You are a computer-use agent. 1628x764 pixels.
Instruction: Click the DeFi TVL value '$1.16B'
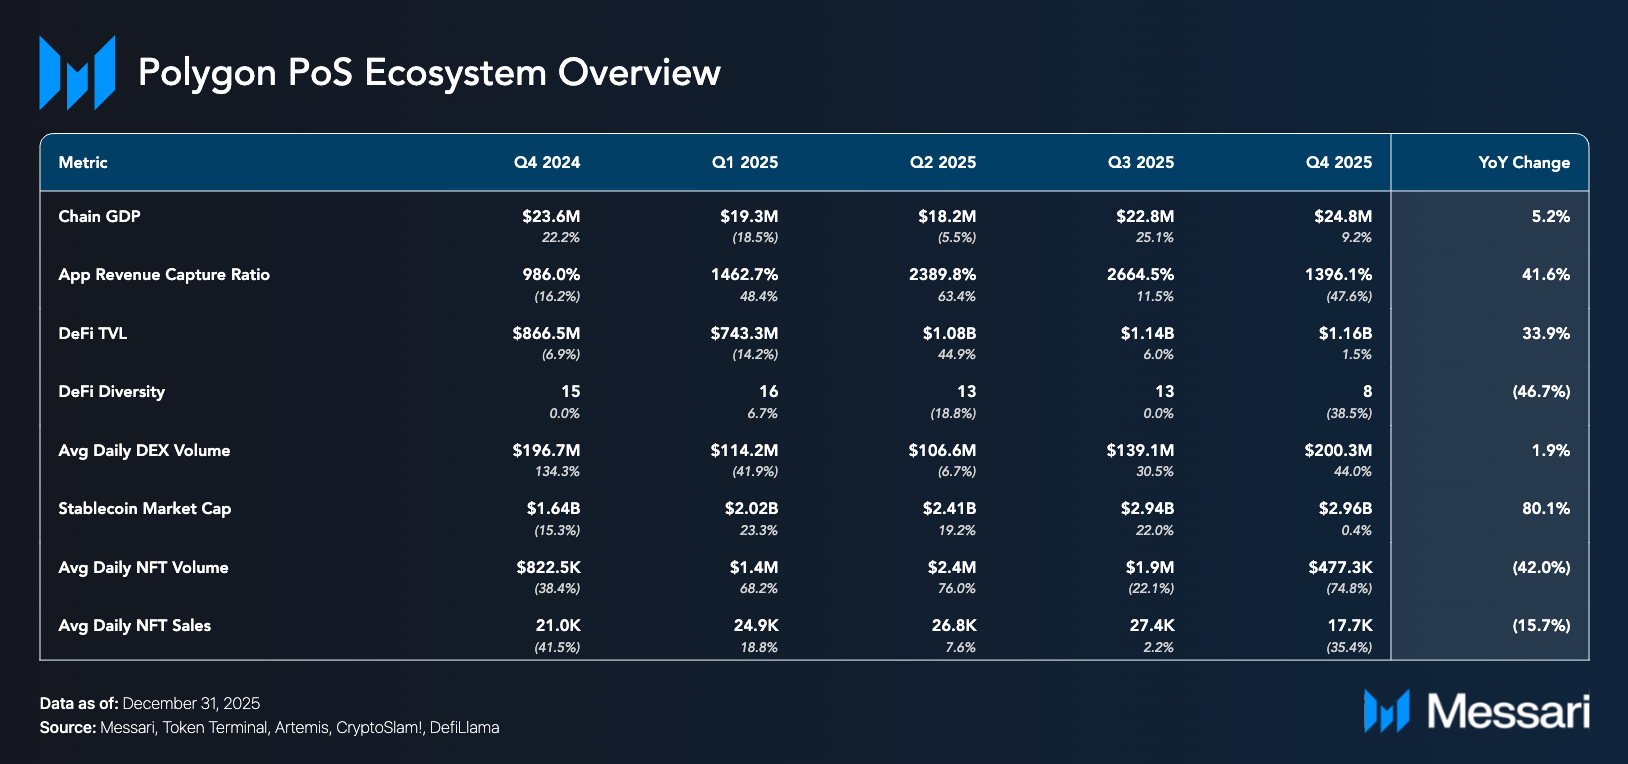[x=1345, y=333]
